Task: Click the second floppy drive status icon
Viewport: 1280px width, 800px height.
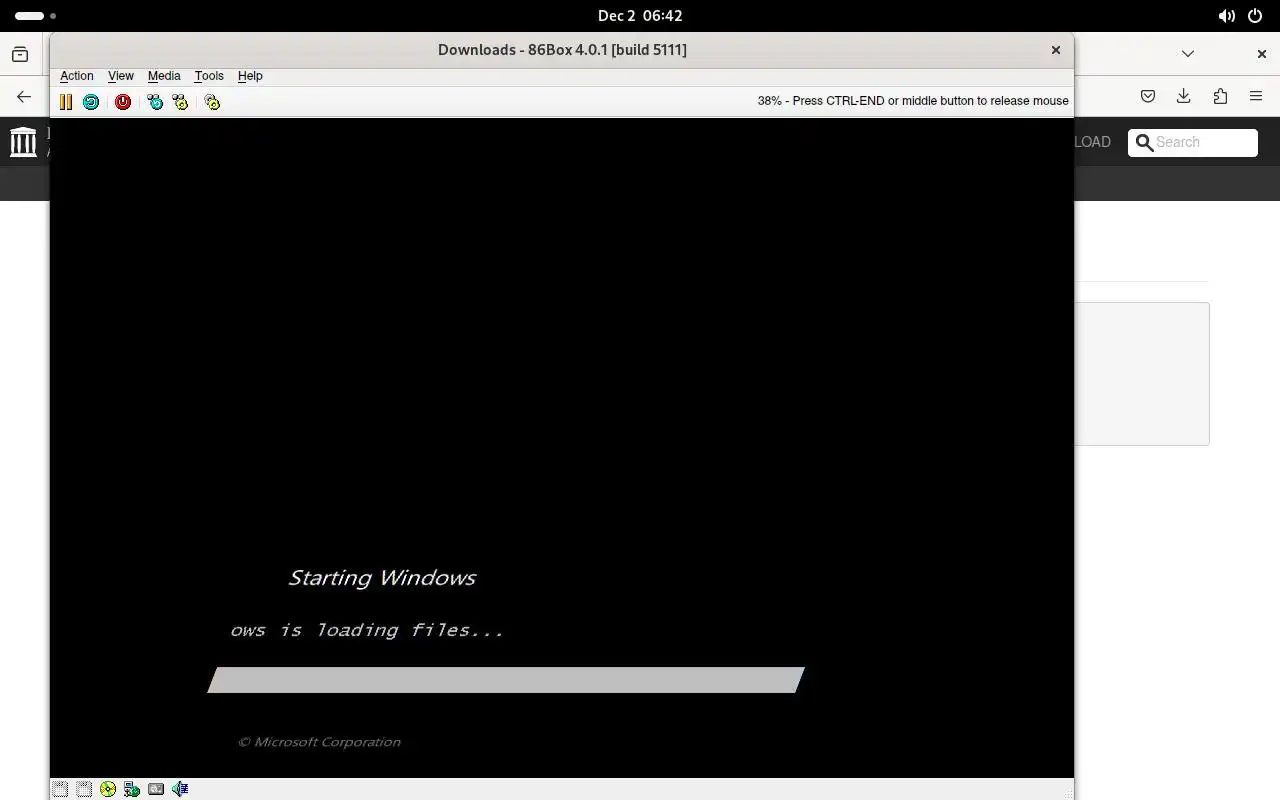Action: [84, 789]
